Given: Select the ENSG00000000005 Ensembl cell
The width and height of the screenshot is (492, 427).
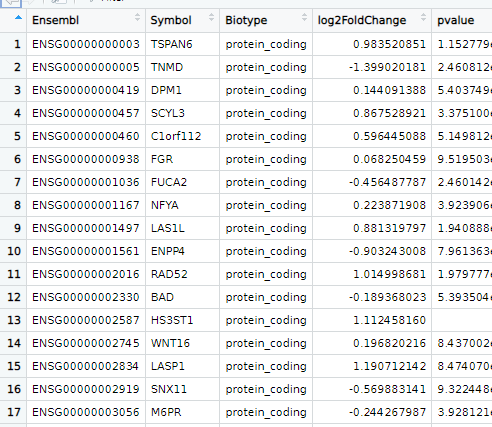Looking at the screenshot, I should (x=86, y=67).
